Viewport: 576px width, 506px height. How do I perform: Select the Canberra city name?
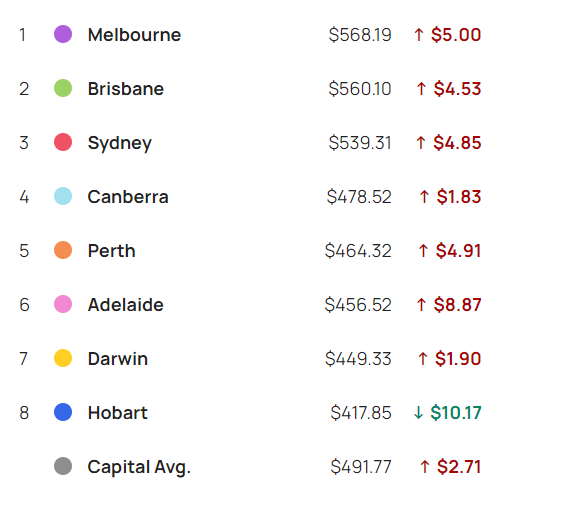pyautogui.click(x=128, y=197)
